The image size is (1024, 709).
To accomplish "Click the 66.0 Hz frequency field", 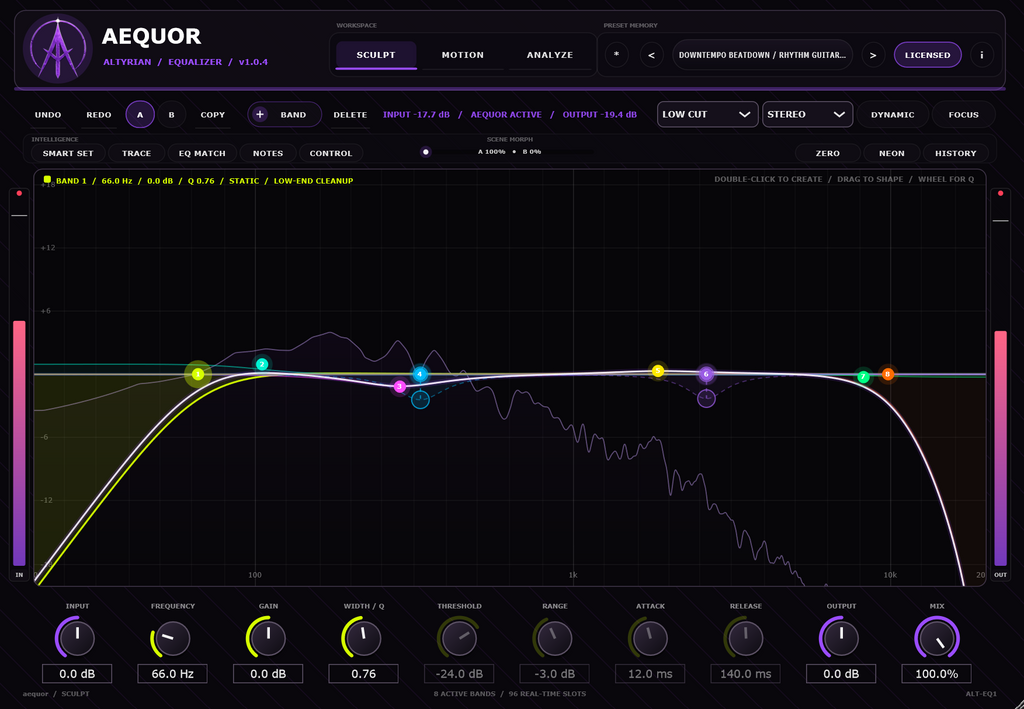I will click(x=172, y=674).
